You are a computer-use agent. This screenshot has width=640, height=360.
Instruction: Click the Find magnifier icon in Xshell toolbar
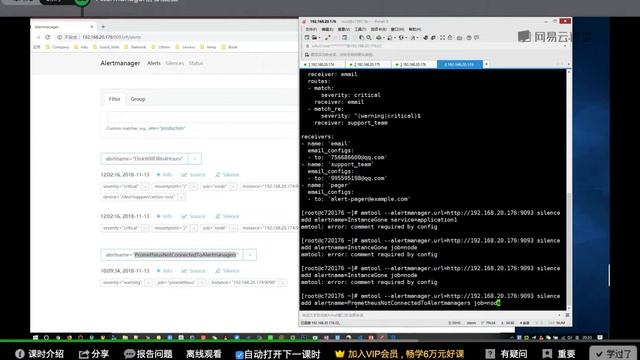[x=369, y=38]
